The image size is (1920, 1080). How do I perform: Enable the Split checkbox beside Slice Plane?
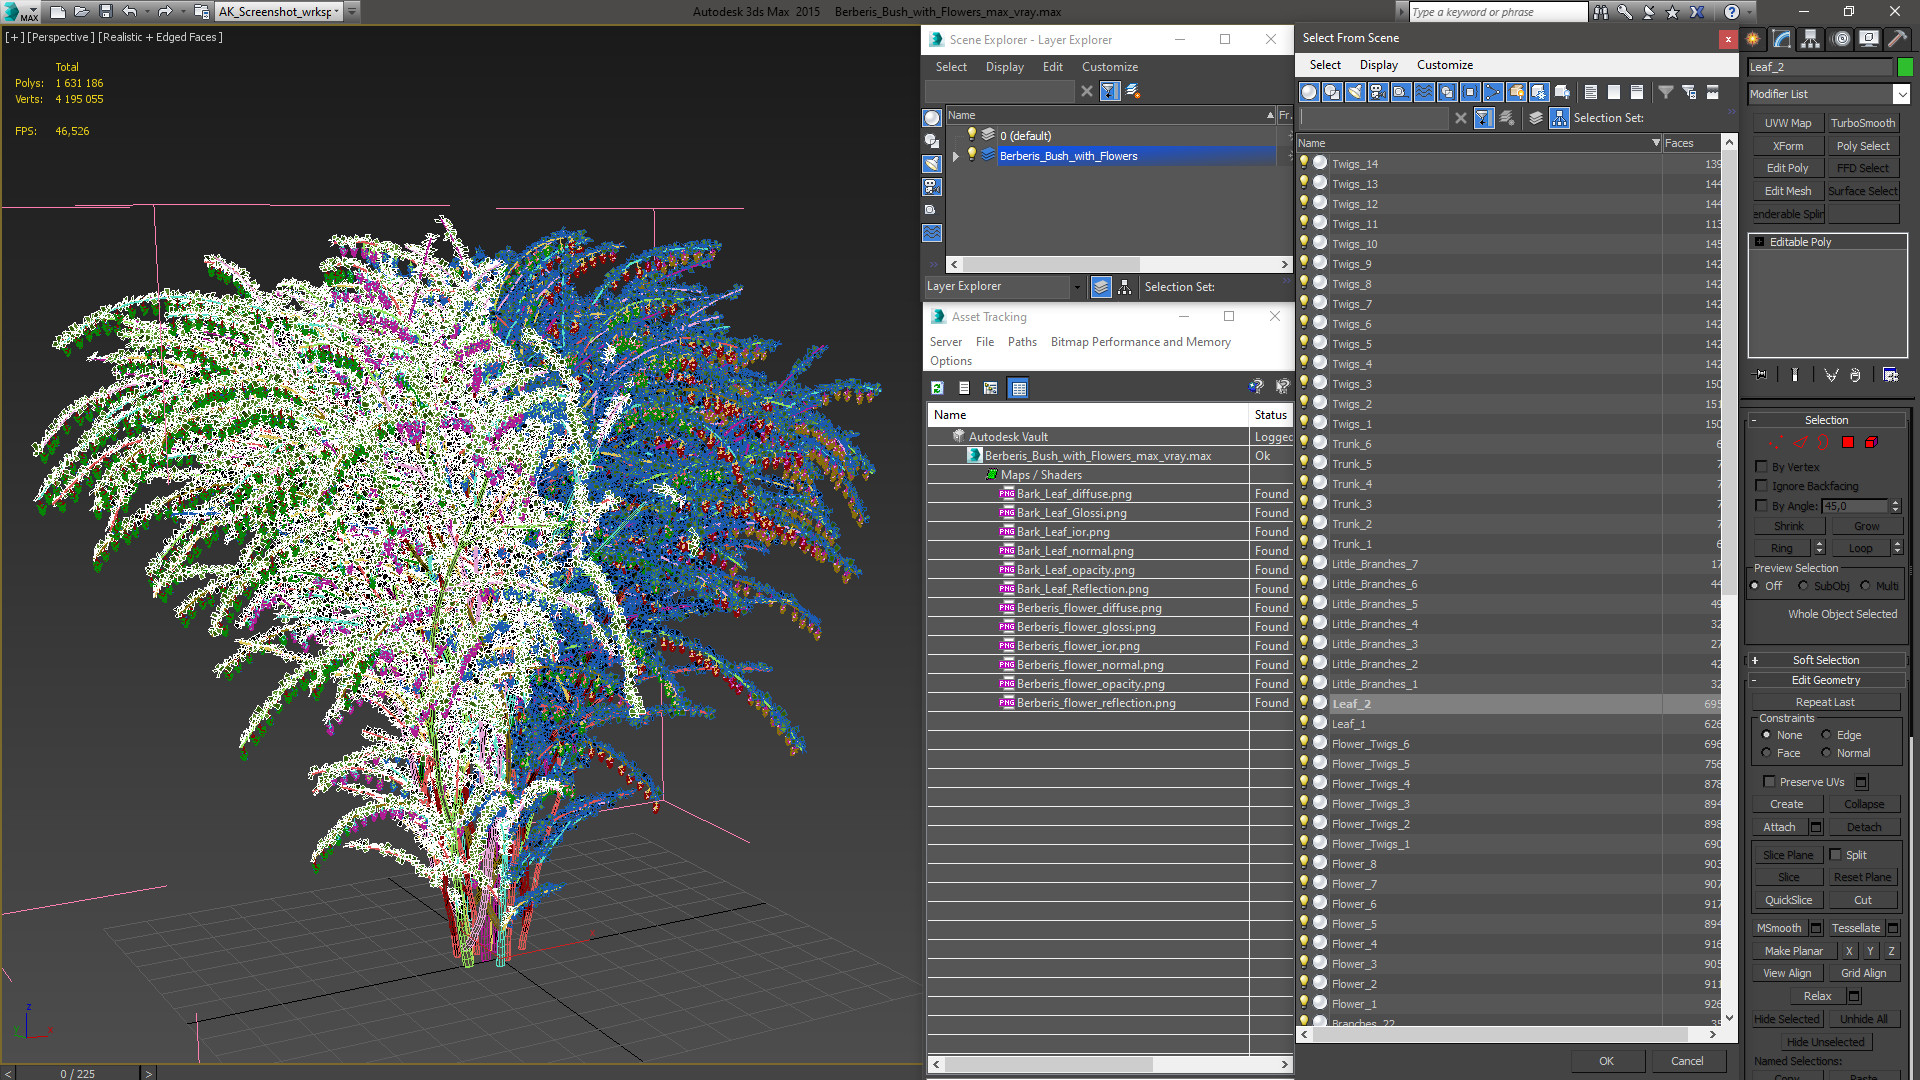coord(1836,855)
